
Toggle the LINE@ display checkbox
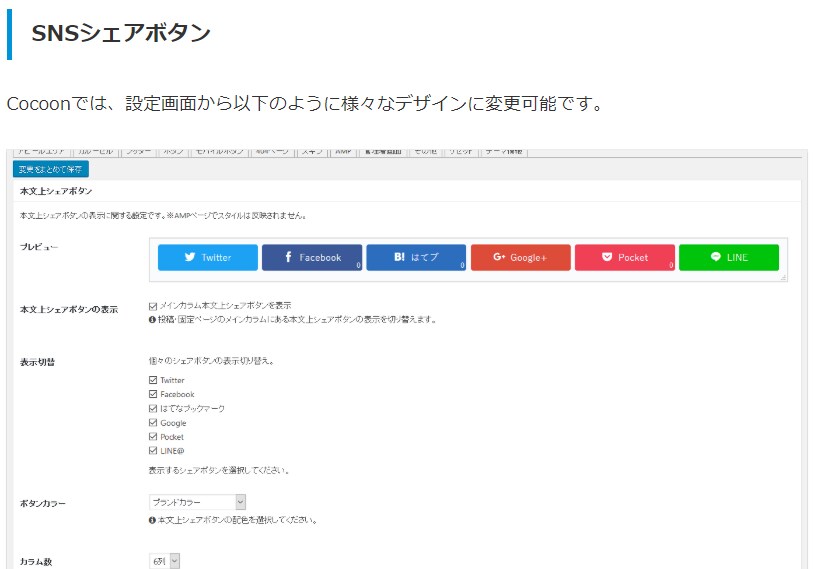pyautogui.click(x=153, y=451)
